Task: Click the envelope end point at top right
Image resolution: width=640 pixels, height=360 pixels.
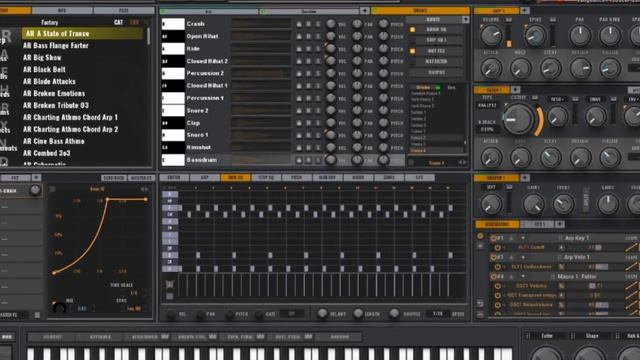Action: (146, 199)
